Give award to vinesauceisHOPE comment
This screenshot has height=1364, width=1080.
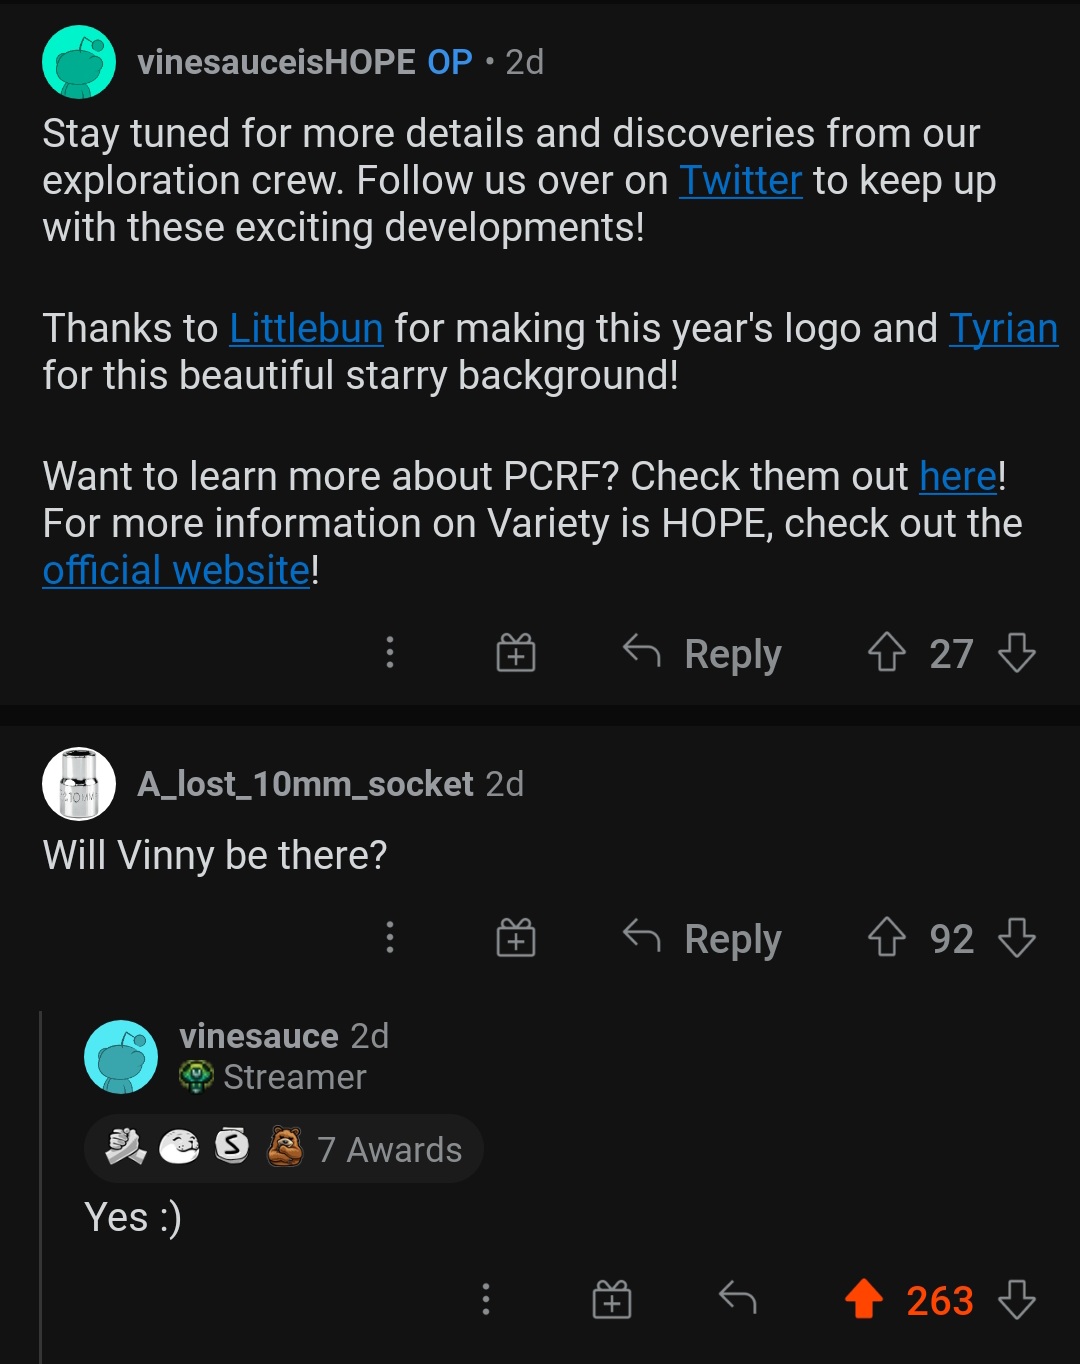click(516, 653)
